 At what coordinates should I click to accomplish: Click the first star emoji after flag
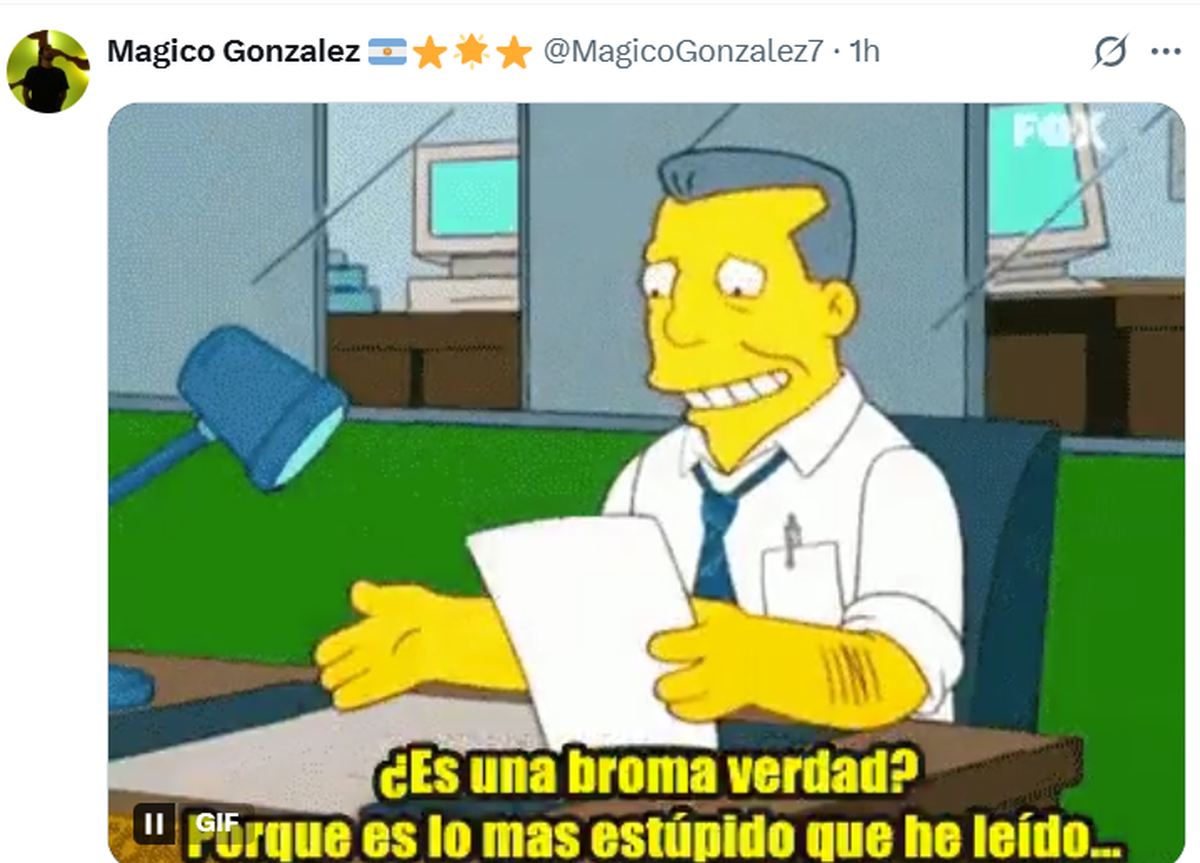tap(429, 51)
